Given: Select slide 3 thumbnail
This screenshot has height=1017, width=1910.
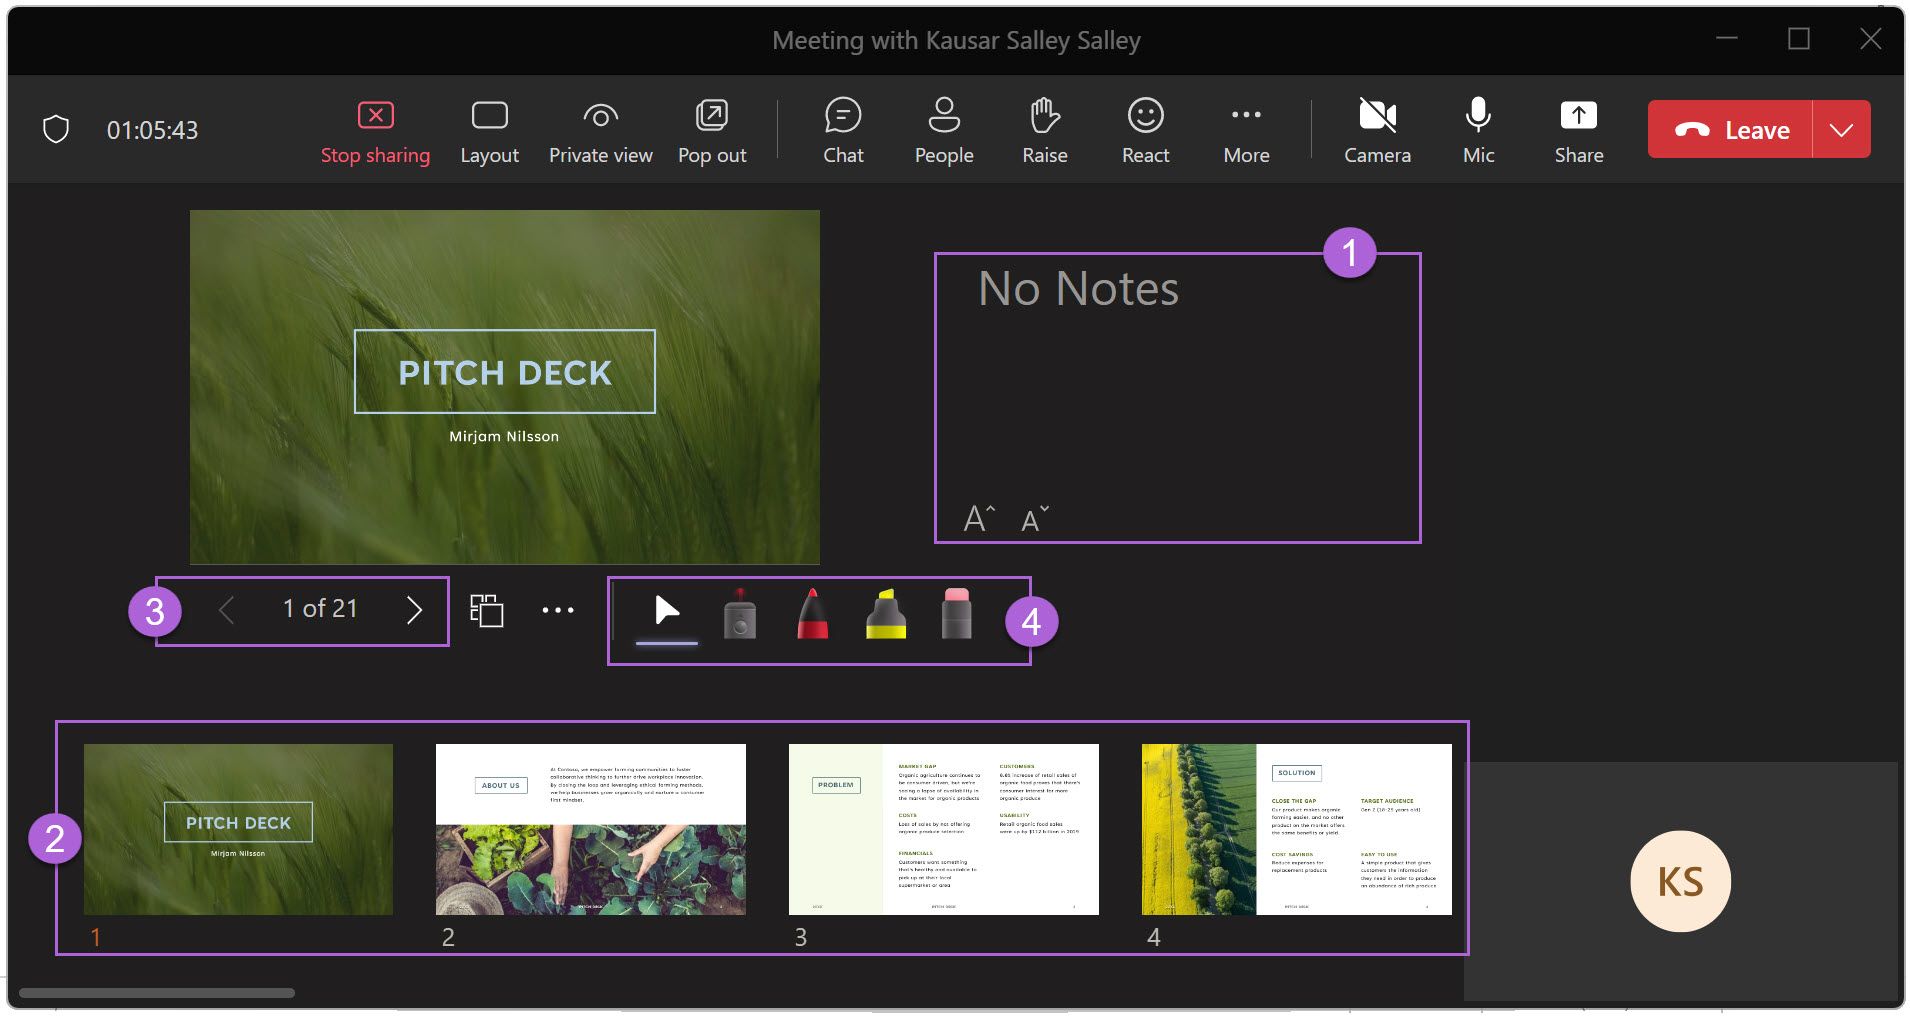Looking at the screenshot, I should [x=943, y=828].
